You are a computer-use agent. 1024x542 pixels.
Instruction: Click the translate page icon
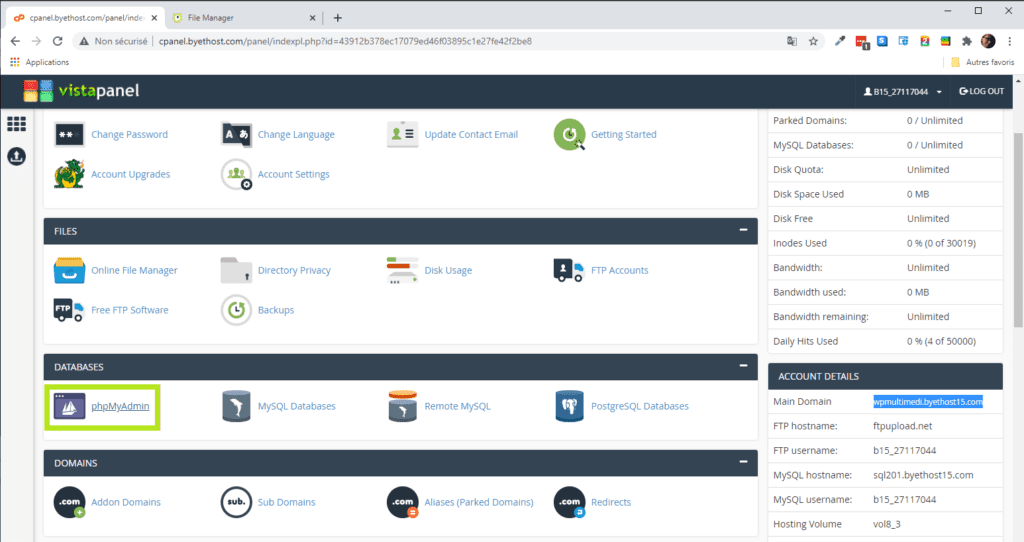pyautogui.click(x=792, y=41)
